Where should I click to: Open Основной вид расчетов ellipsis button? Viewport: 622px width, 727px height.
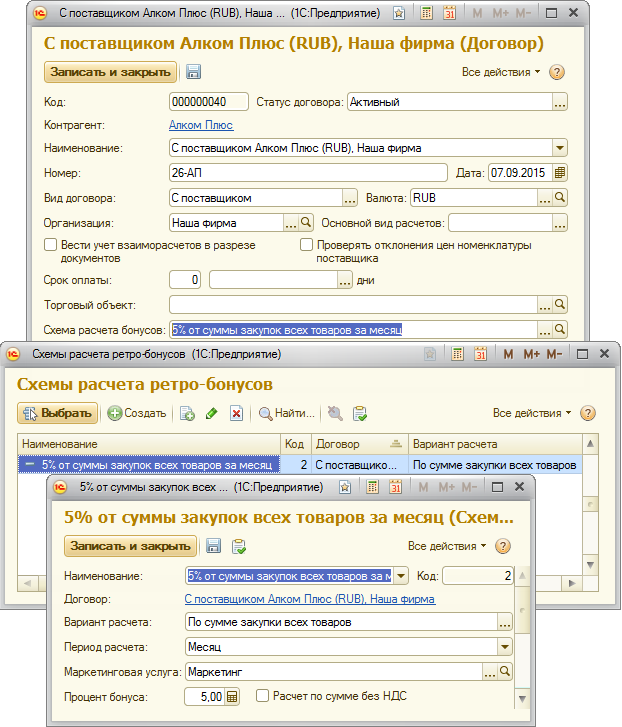tap(560, 223)
